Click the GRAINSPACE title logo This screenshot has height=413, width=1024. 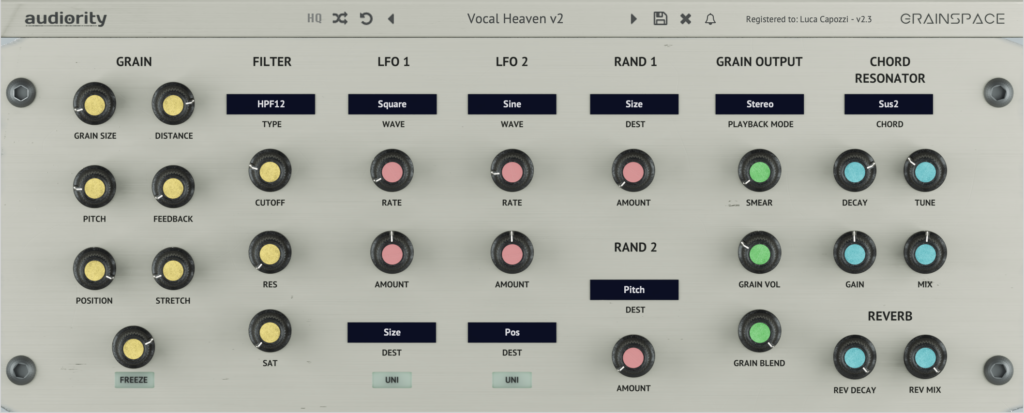pos(953,19)
